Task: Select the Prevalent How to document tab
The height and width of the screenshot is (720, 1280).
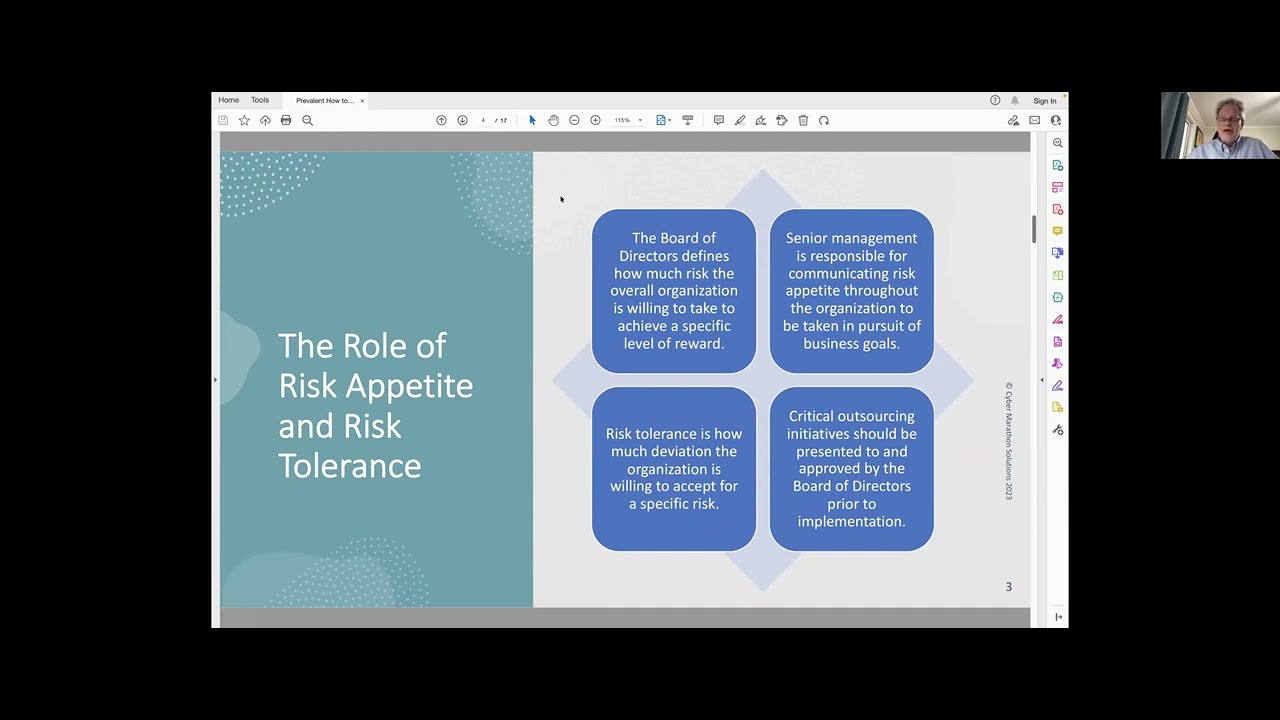Action: [325, 101]
